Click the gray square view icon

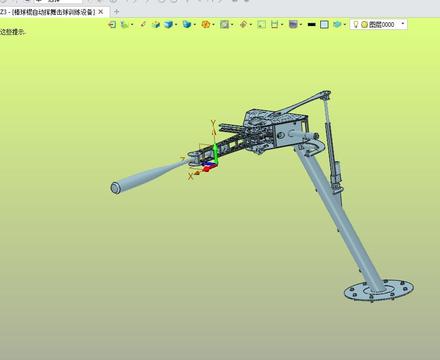224,24
